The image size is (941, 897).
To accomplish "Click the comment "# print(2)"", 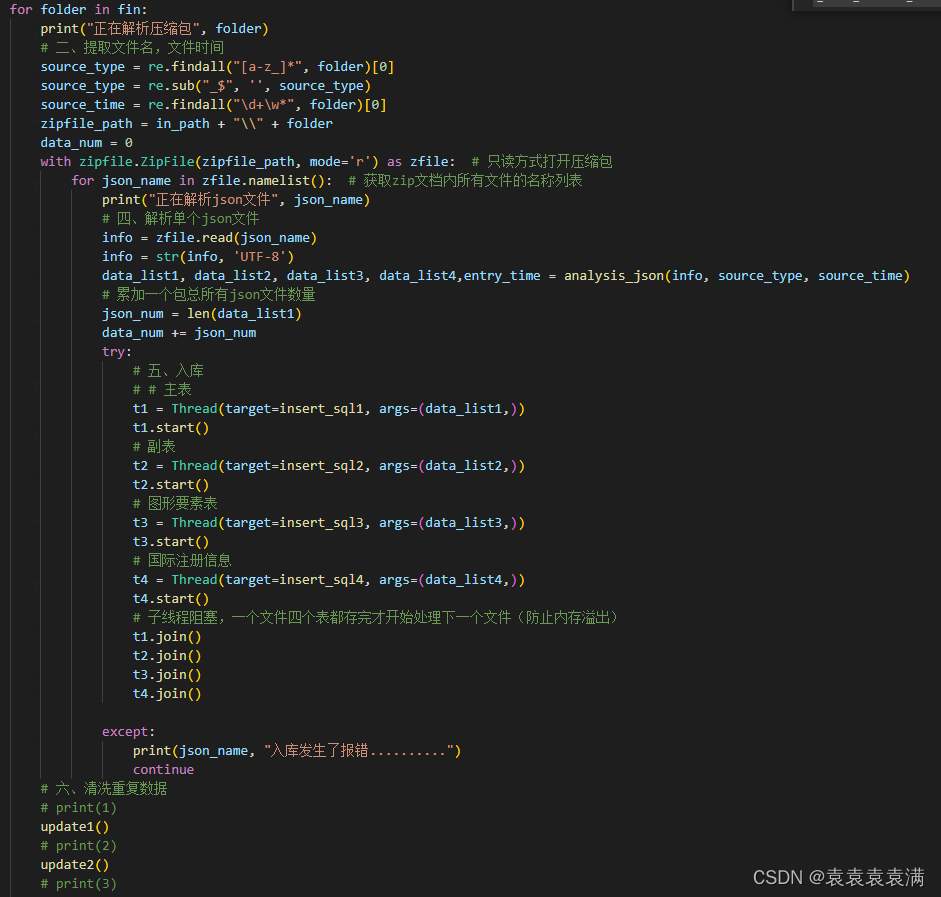I will (79, 846).
